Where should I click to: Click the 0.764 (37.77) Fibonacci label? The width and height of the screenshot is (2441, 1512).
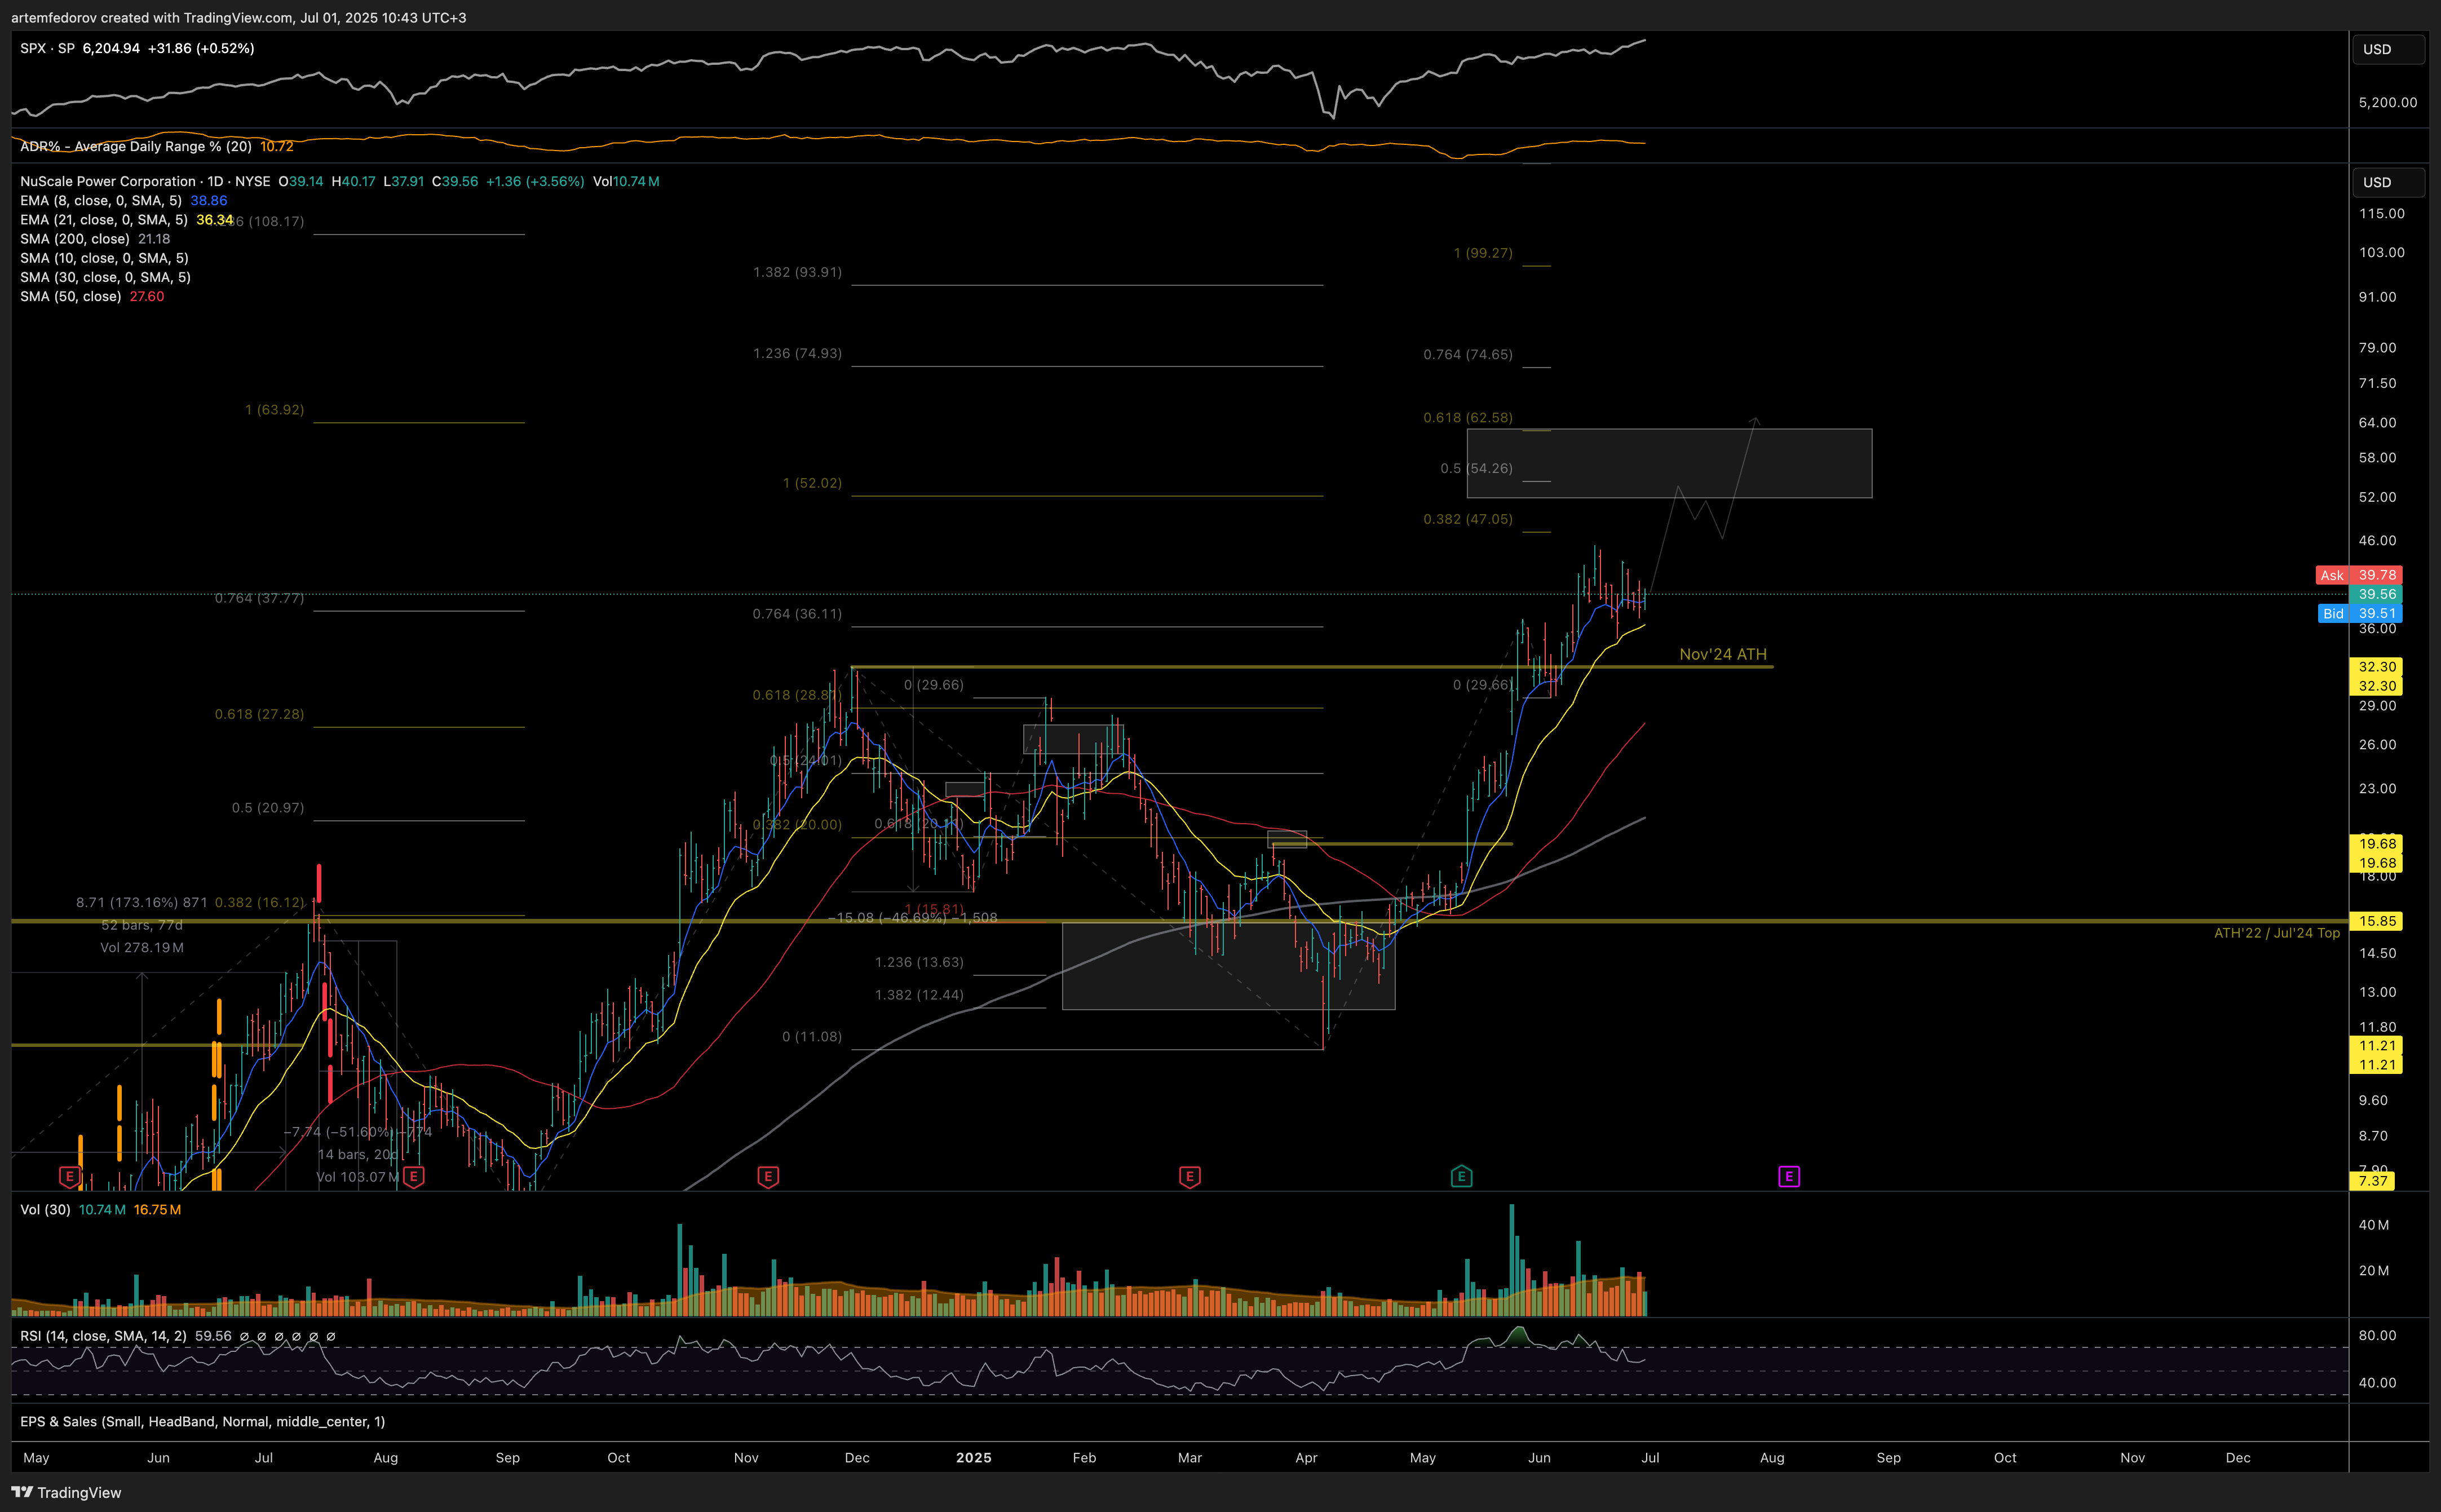259,598
